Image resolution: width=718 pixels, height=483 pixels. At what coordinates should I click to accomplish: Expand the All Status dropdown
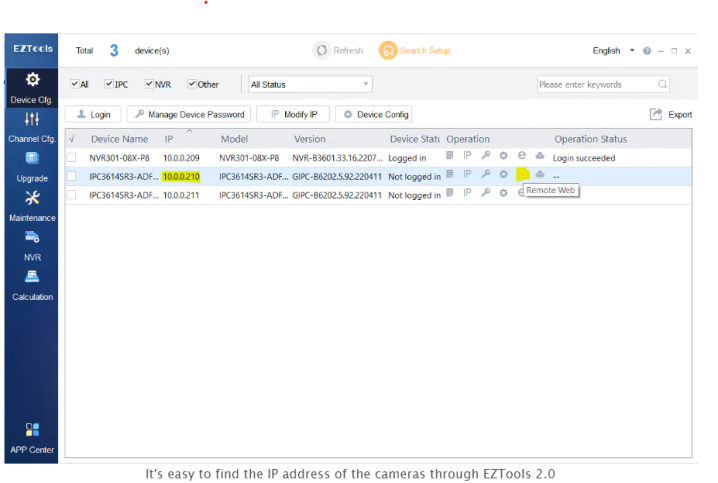[310, 85]
